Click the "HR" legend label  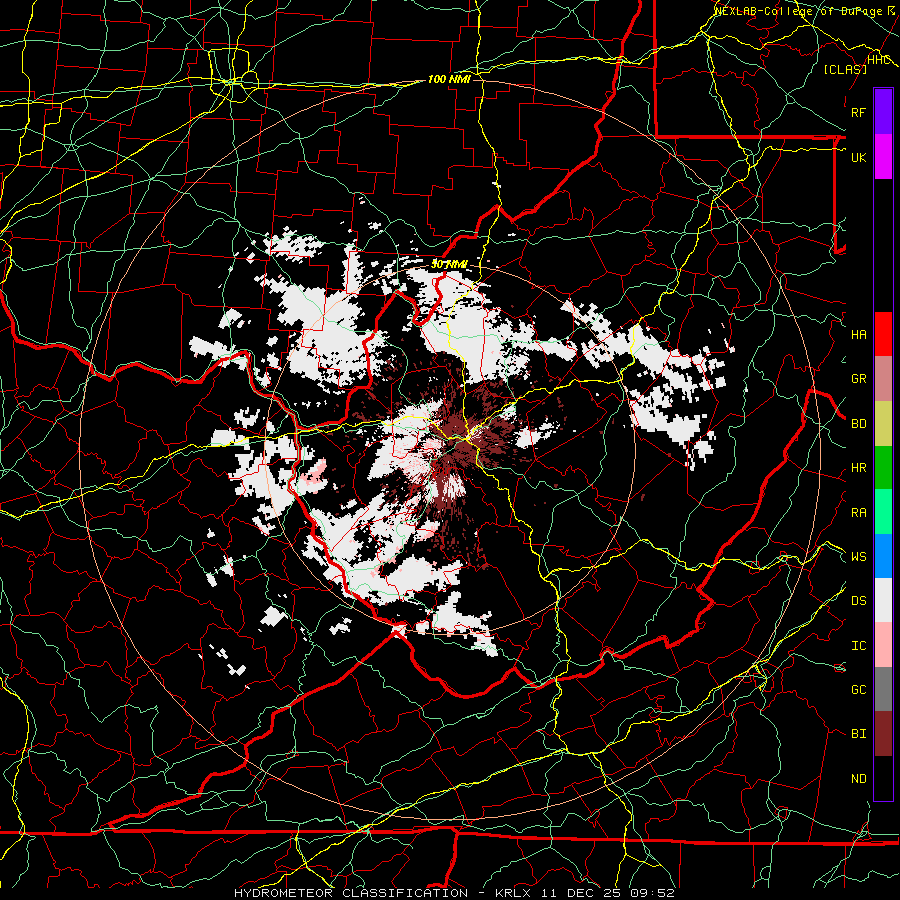pos(859,467)
